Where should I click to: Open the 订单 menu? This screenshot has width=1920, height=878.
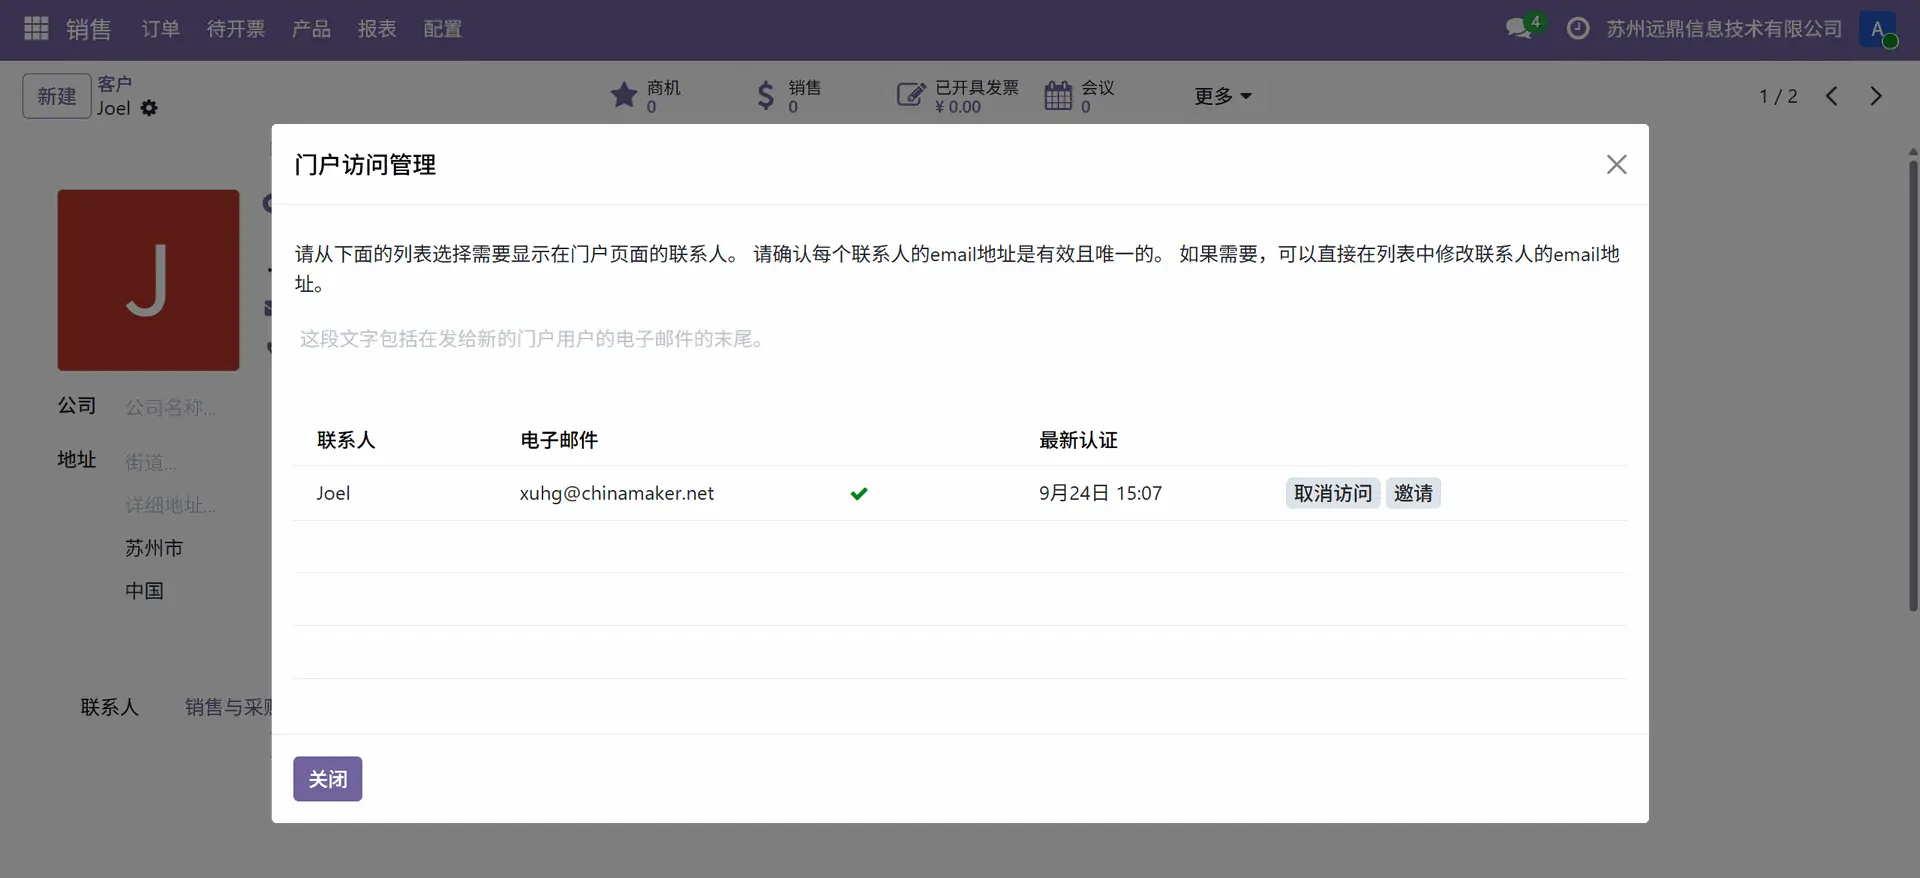pos(160,29)
